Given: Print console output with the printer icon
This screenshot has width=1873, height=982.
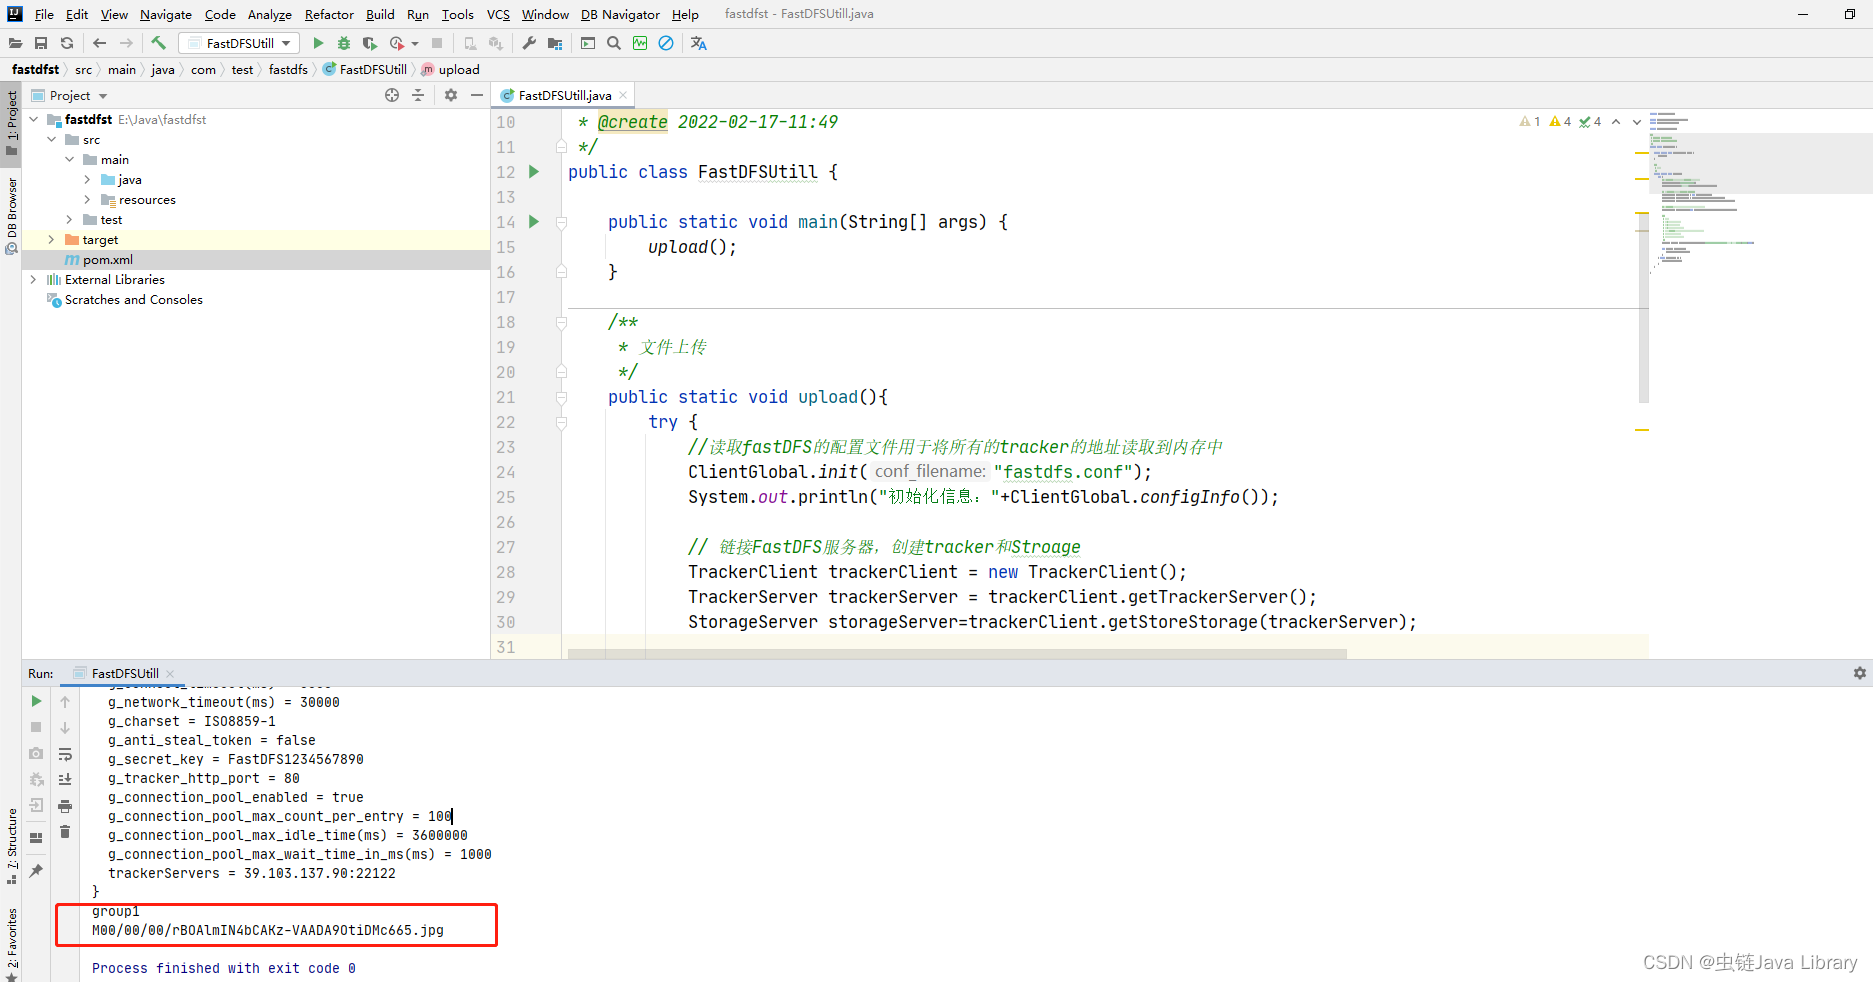Looking at the screenshot, I should coord(65,806).
